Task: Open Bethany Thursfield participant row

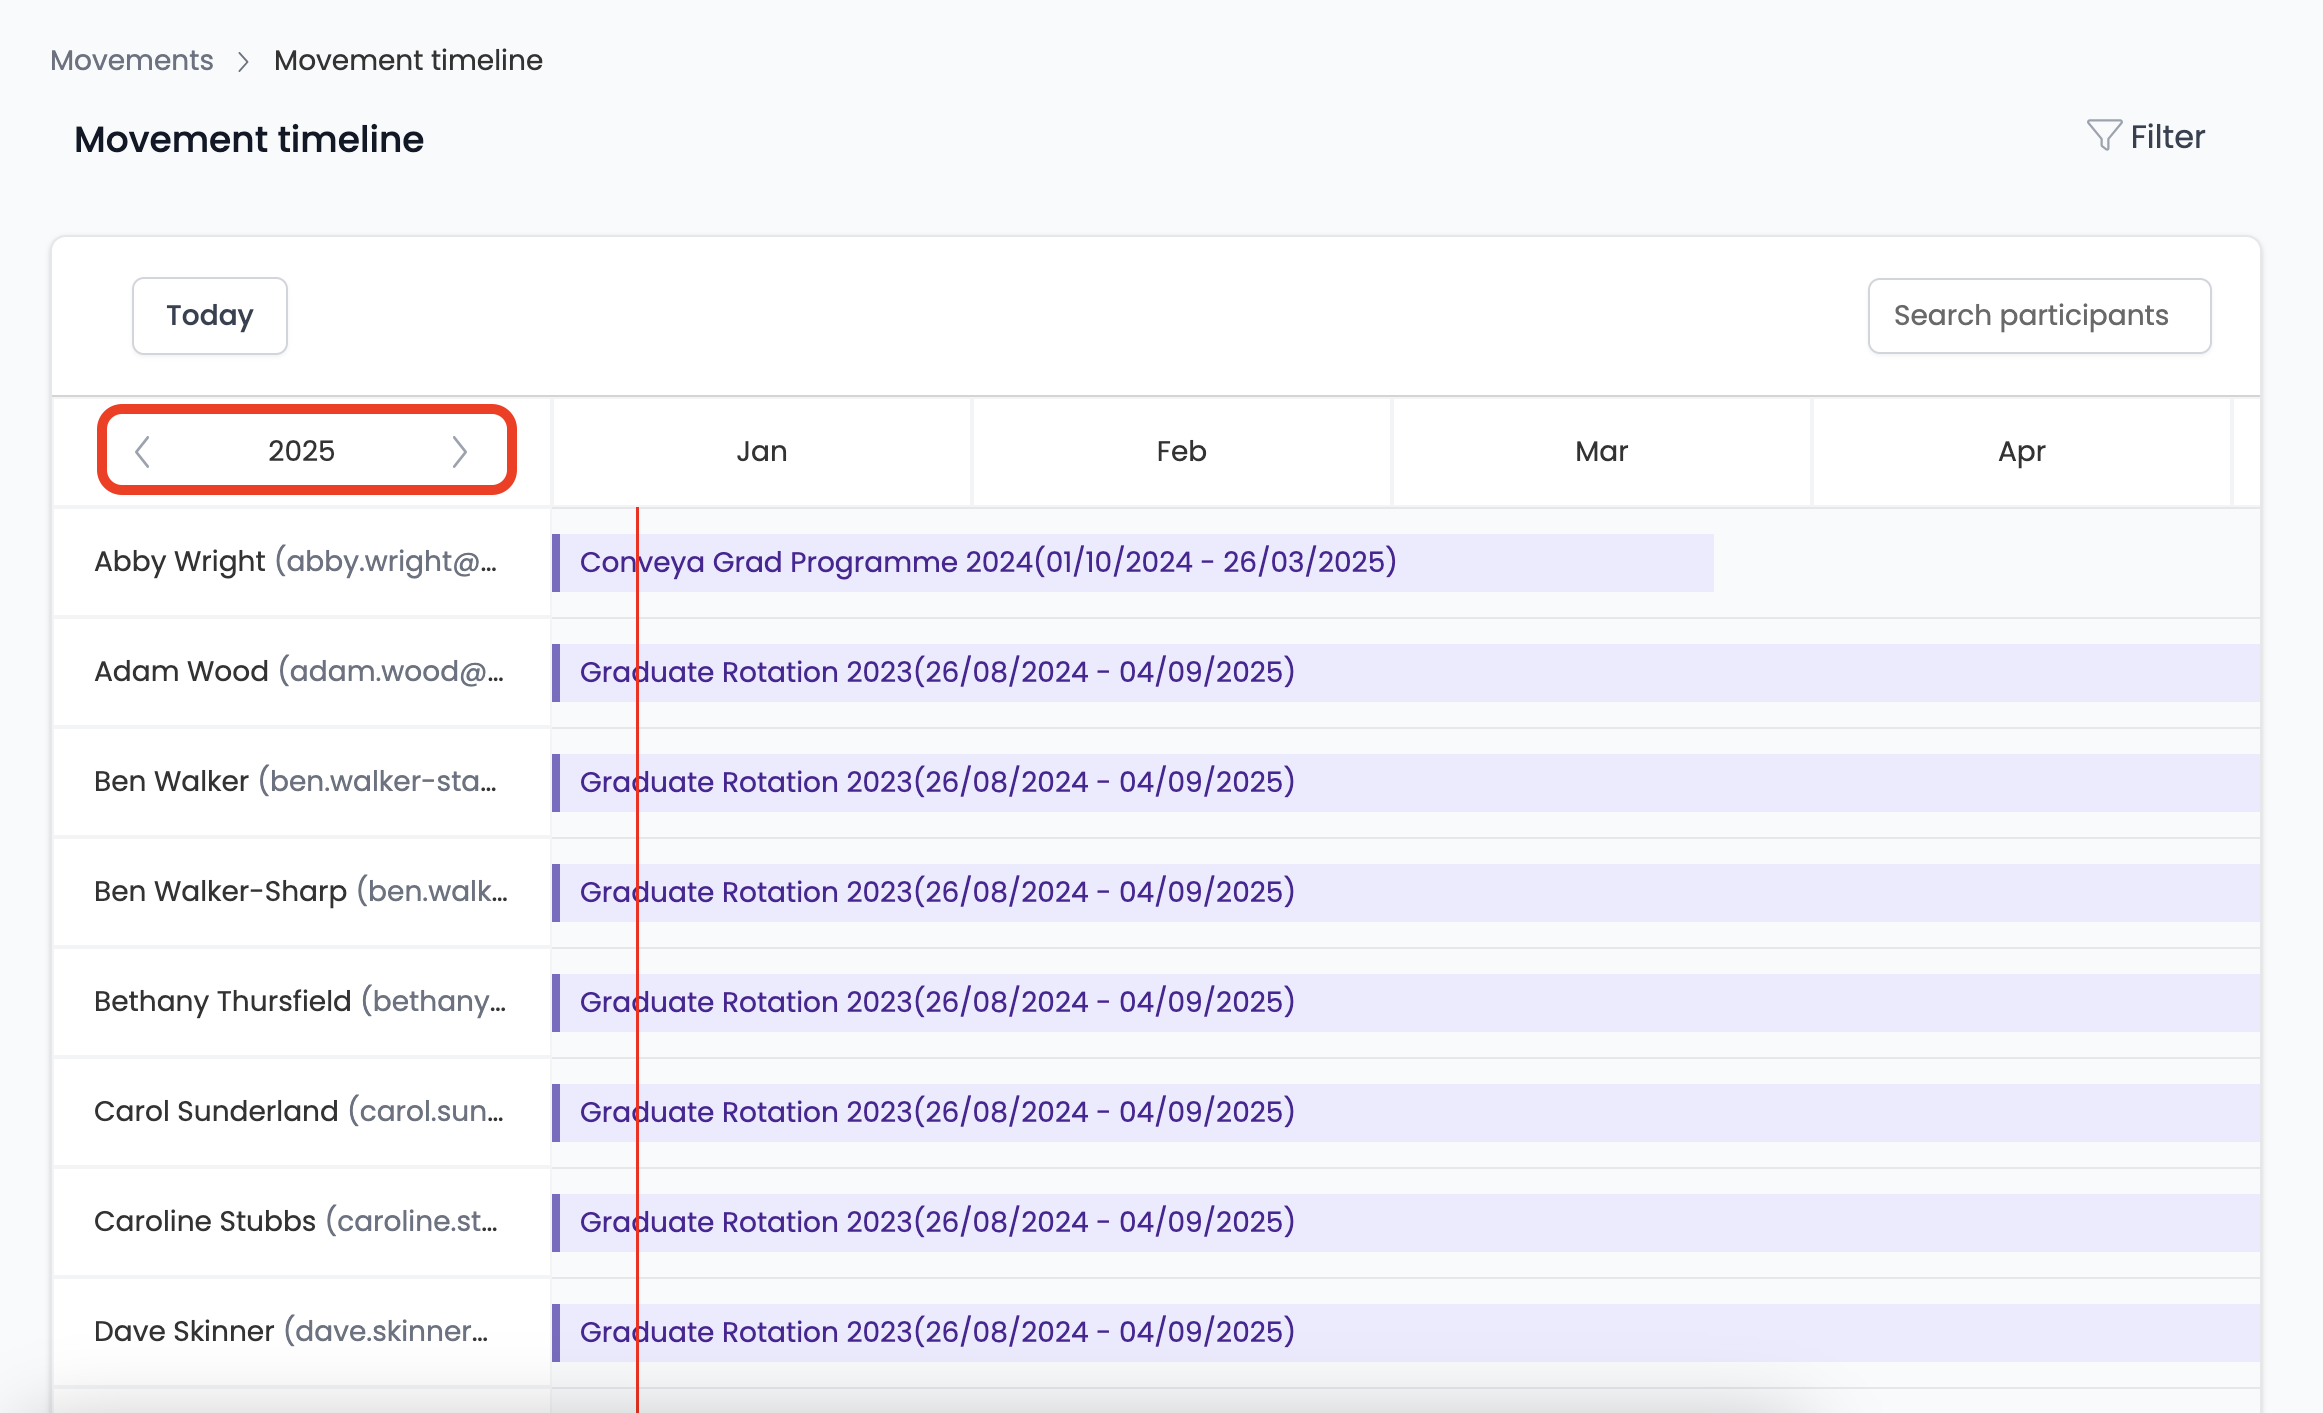Action: (301, 1002)
